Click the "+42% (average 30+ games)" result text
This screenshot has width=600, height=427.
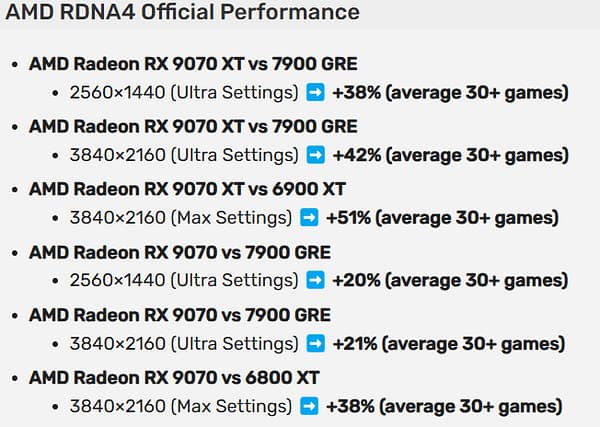tap(450, 155)
